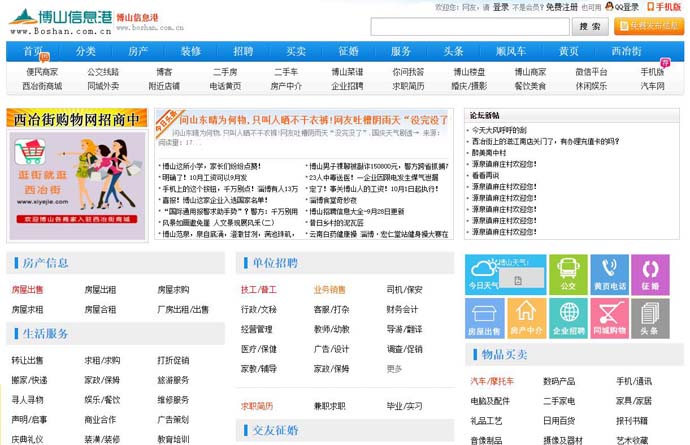Open the 二手房 sub-navigation link
The image size is (690, 445).
(225, 72)
